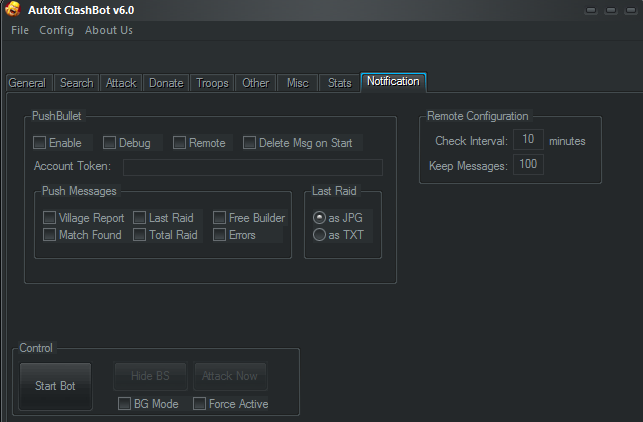Click the Attack Now button
This screenshot has width=643, height=422.
230,376
